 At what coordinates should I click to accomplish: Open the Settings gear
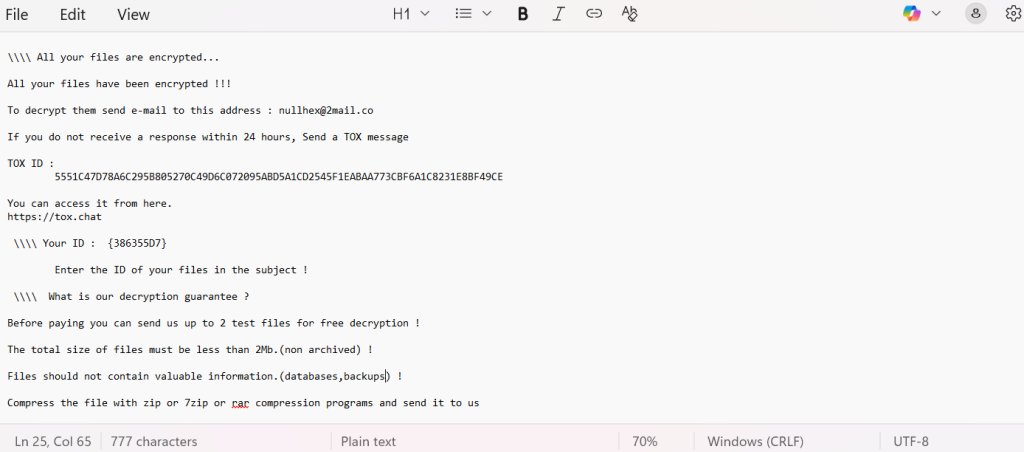pos(1012,14)
